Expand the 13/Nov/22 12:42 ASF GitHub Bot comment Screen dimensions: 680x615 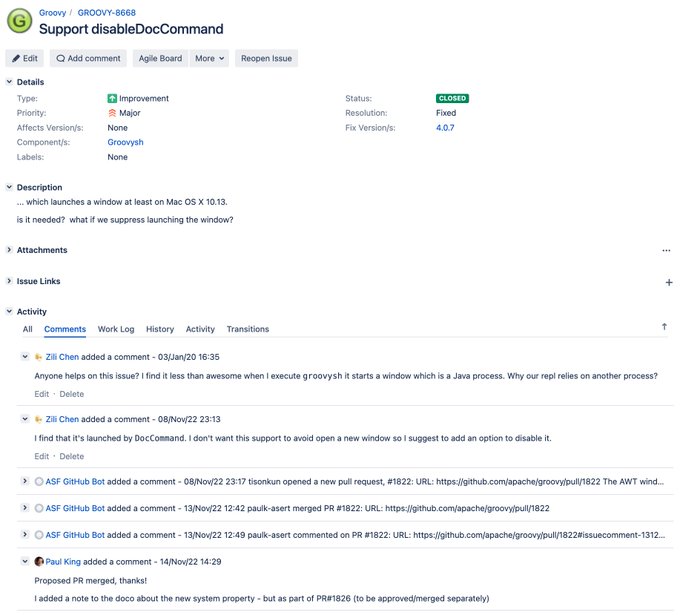[25, 507]
